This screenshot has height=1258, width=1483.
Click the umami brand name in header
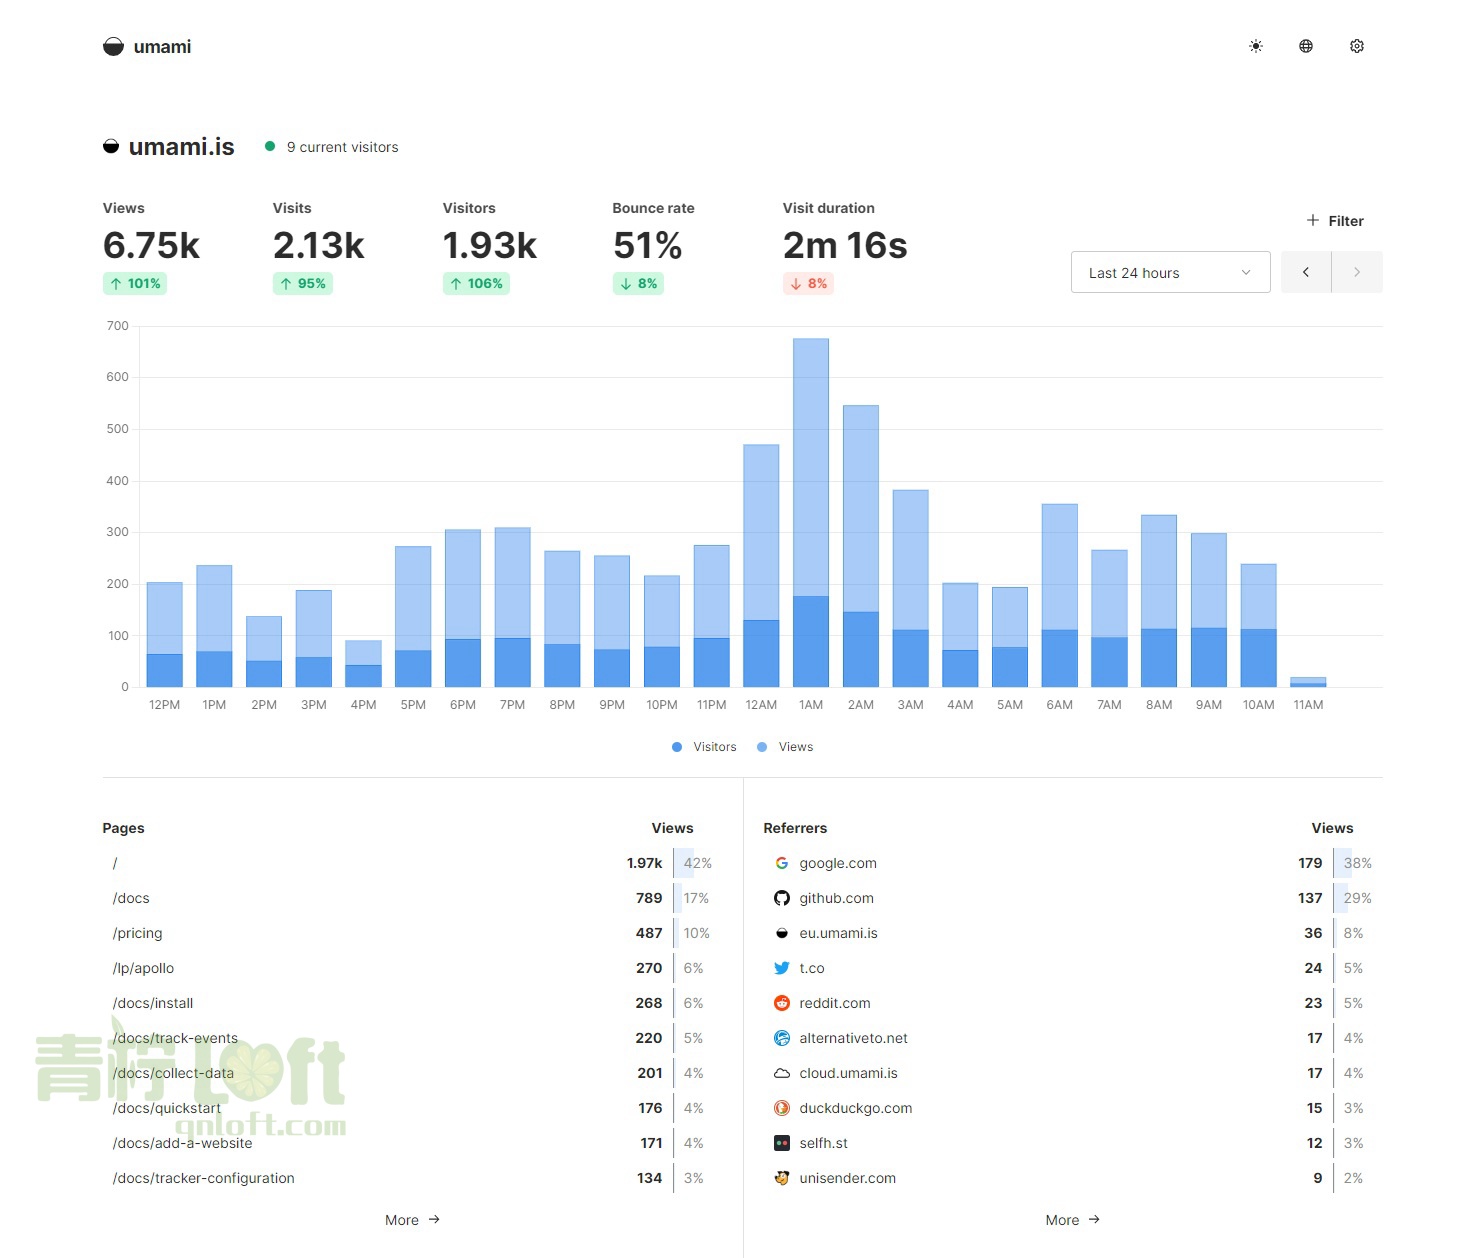162,47
